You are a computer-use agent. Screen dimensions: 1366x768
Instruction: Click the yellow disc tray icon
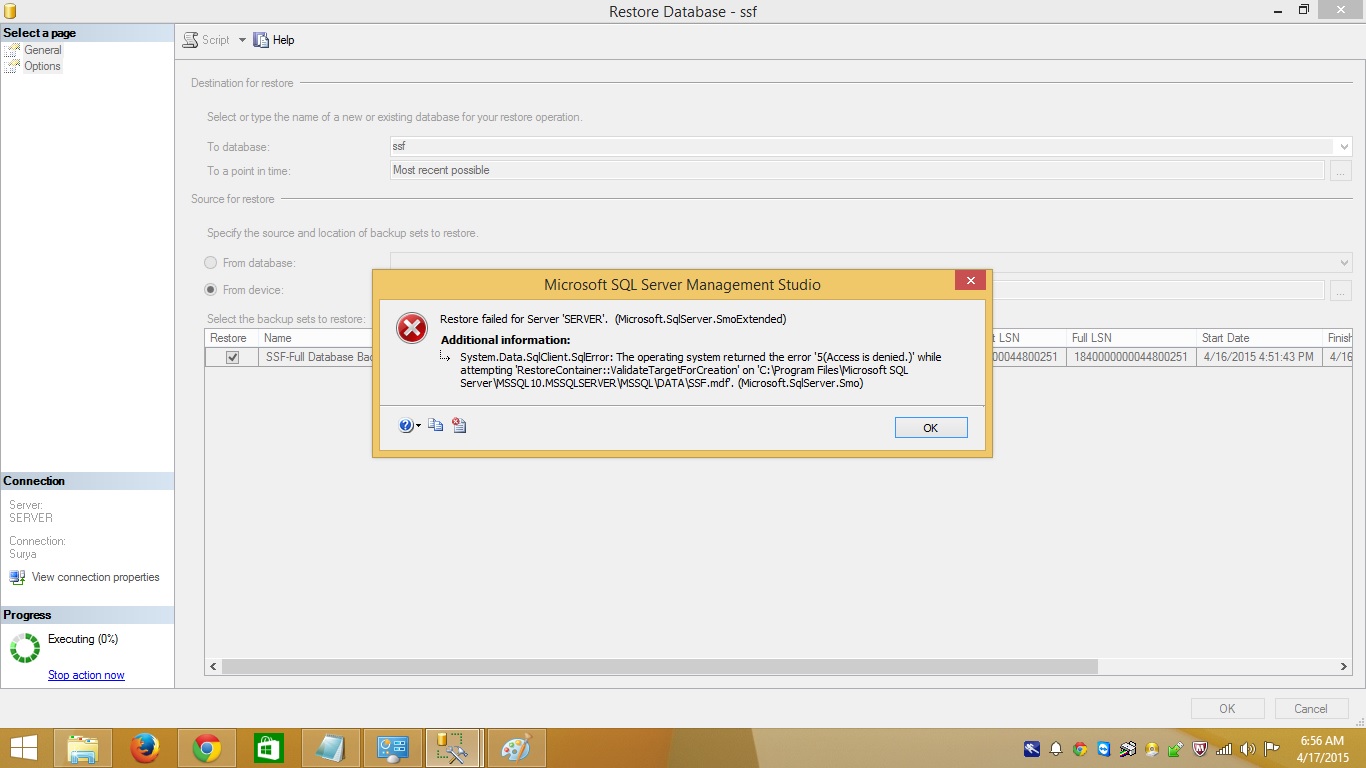(1152, 749)
